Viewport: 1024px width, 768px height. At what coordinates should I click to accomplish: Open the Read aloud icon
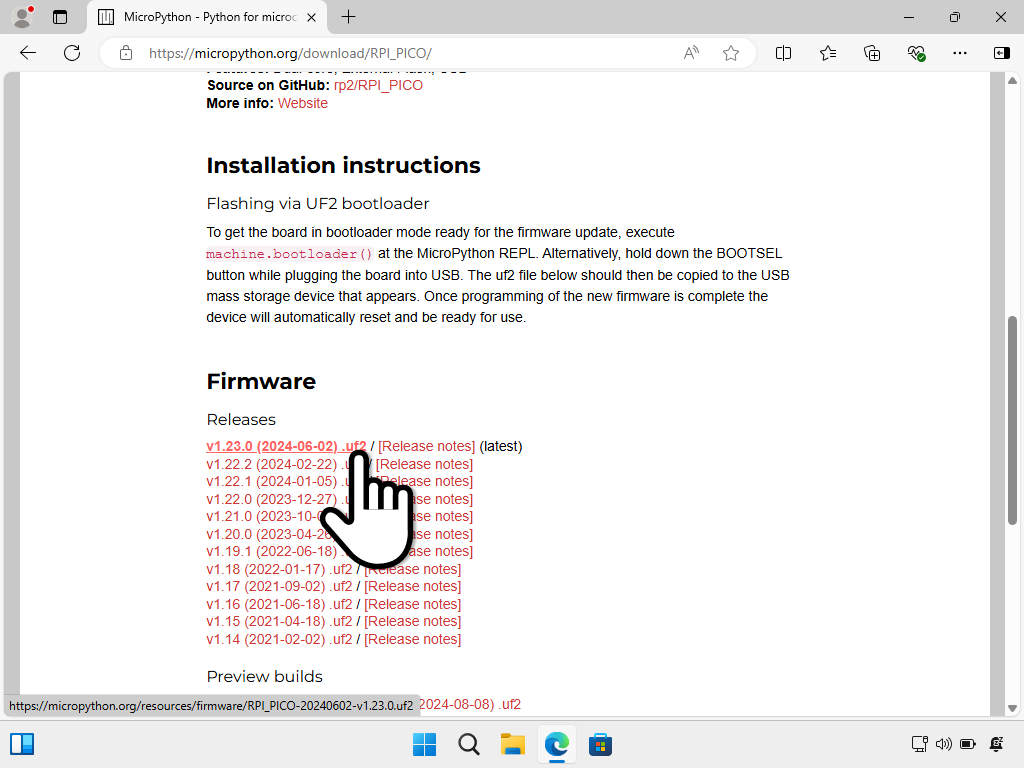pos(691,53)
